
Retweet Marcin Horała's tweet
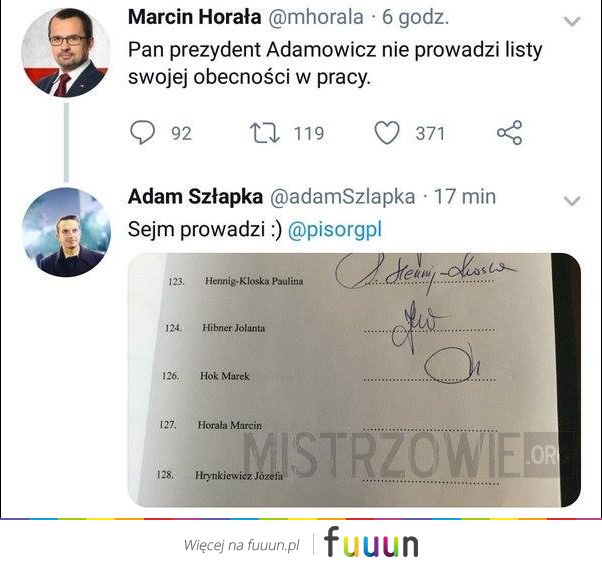(265, 133)
